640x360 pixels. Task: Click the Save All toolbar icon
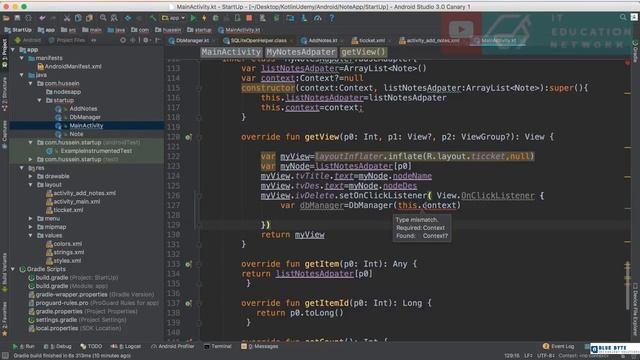[17, 18]
